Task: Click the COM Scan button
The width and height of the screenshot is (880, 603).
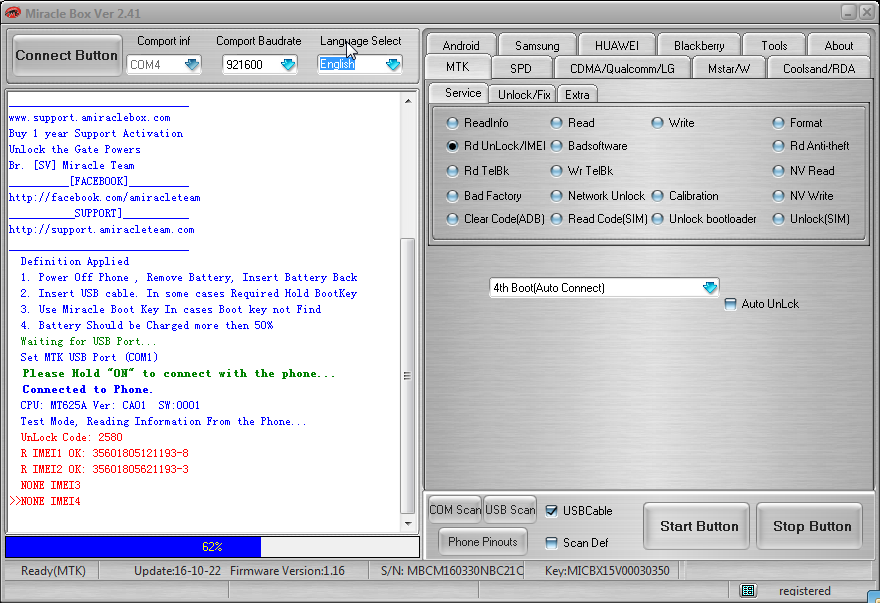Action: pos(455,510)
